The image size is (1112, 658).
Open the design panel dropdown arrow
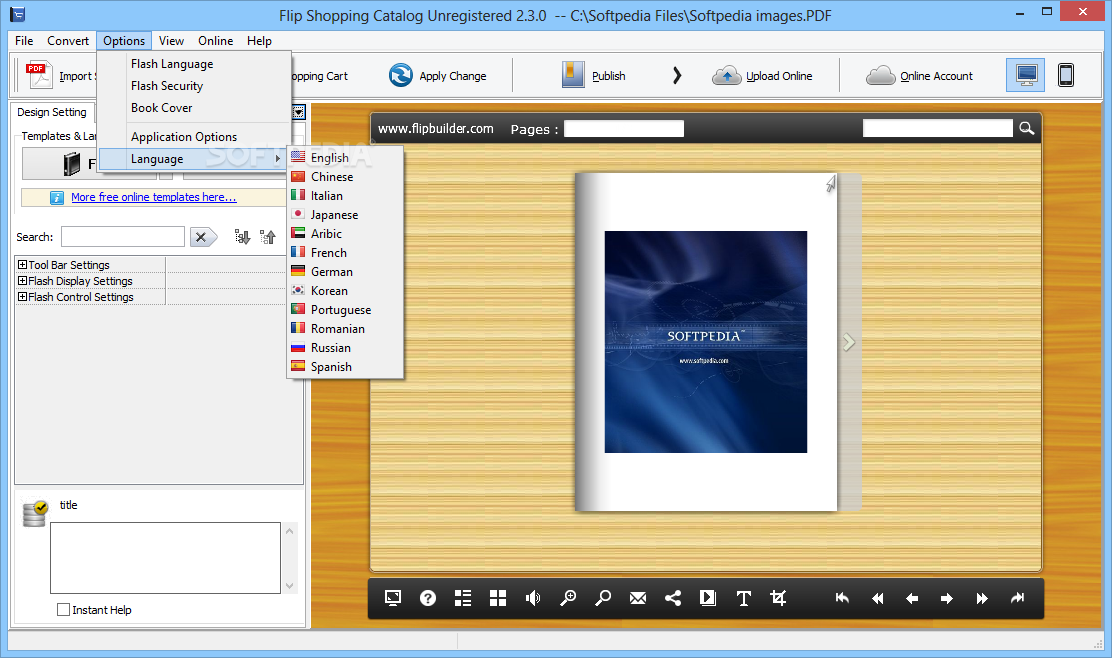pos(299,112)
